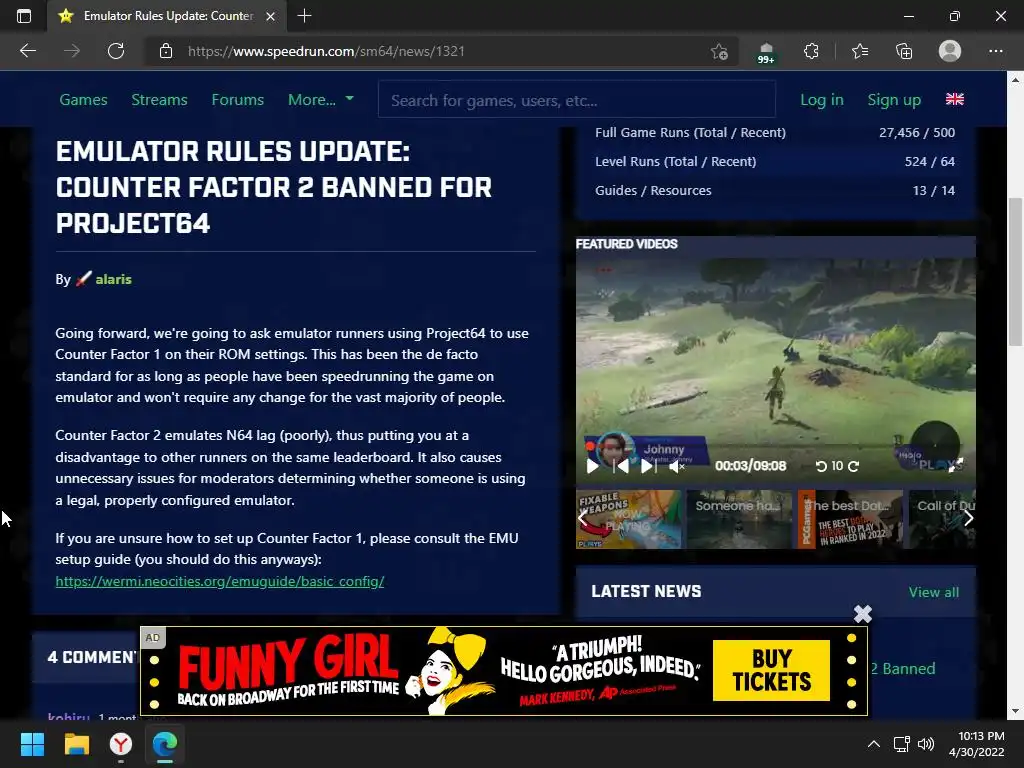Show hidden system tray icons chevron
This screenshot has height=768, width=1024.
(x=873, y=744)
